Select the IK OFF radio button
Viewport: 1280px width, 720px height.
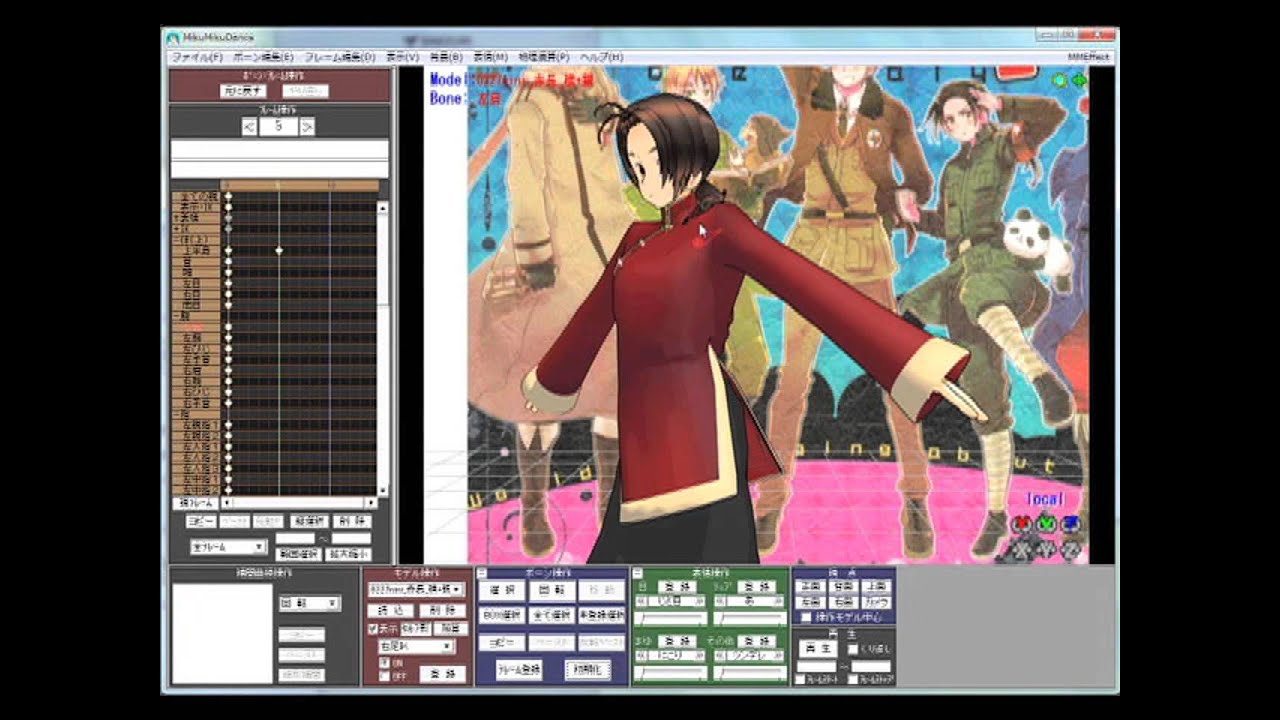pos(384,676)
